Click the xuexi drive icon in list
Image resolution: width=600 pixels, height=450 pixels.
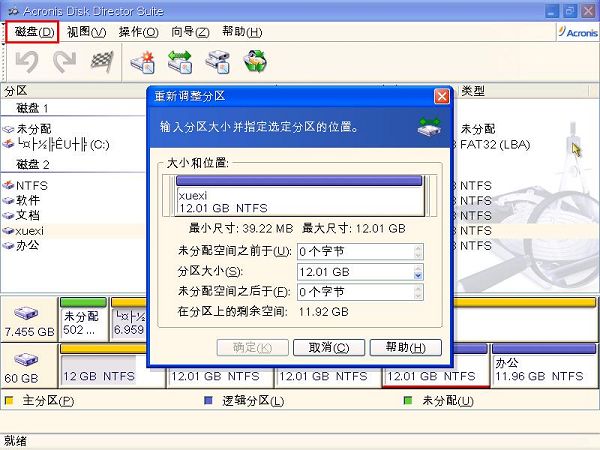(8, 231)
